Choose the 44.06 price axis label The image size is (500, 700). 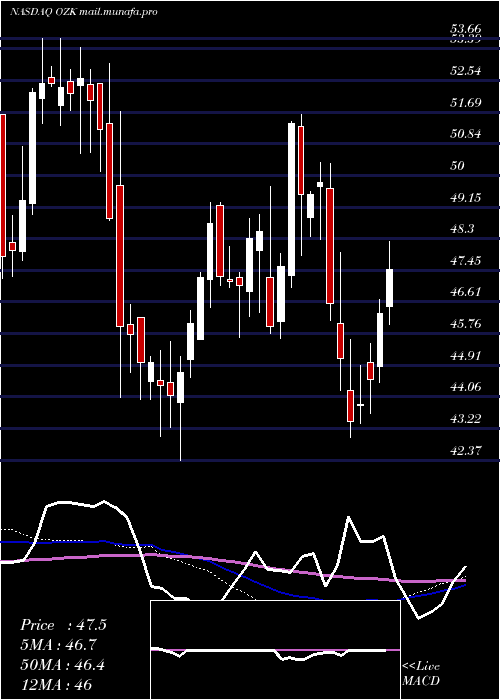pos(466,387)
